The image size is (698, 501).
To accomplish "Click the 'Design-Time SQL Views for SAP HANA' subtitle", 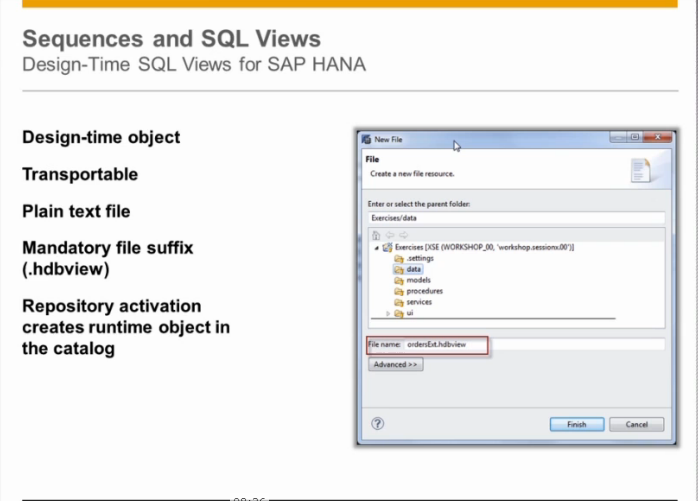I will pos(194,65).
